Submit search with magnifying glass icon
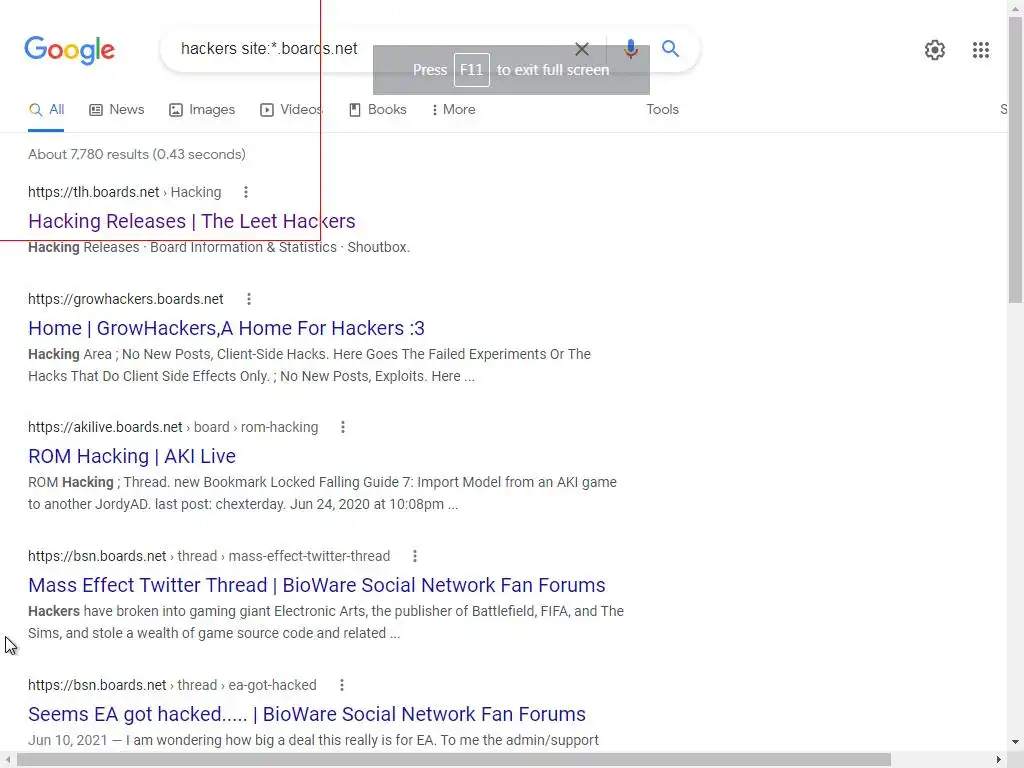This screenshot has width=1024, height=768. tap(670, 48)
